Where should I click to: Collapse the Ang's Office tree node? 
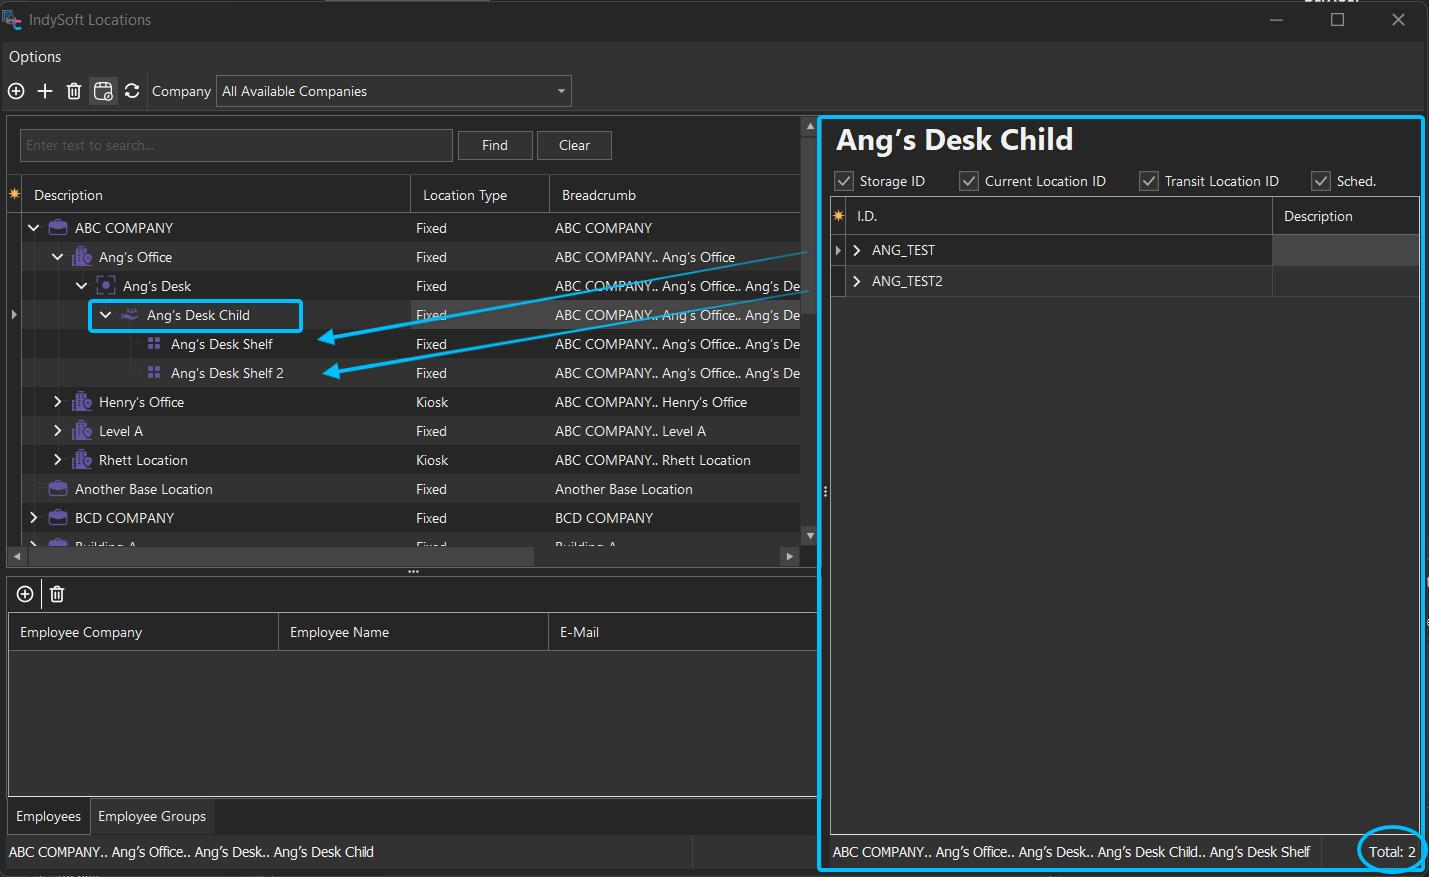[x=58, y=257]
